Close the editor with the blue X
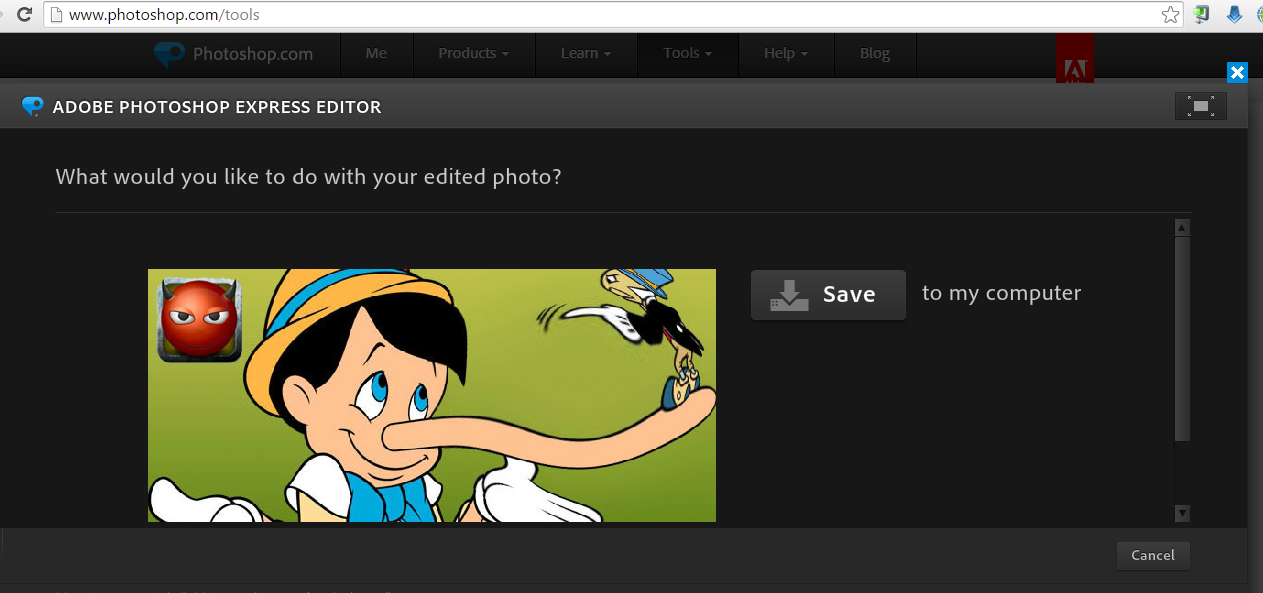 pos(1237,72)
